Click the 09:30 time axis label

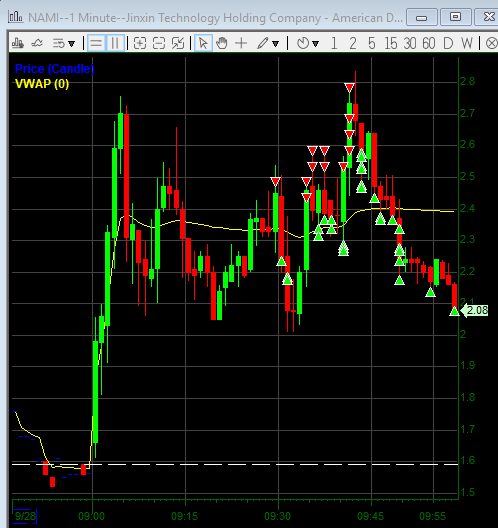pyautogui.click(x=277, y=516)
